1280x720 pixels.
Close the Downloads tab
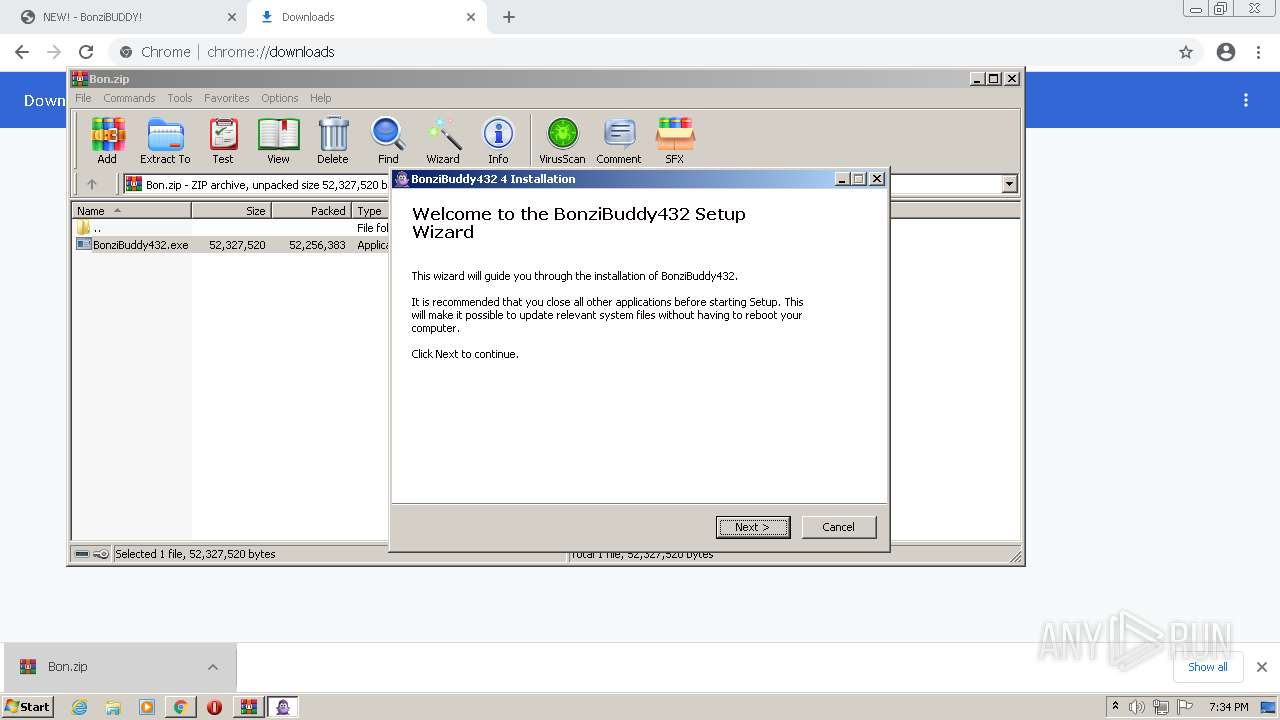click(471, 17)
